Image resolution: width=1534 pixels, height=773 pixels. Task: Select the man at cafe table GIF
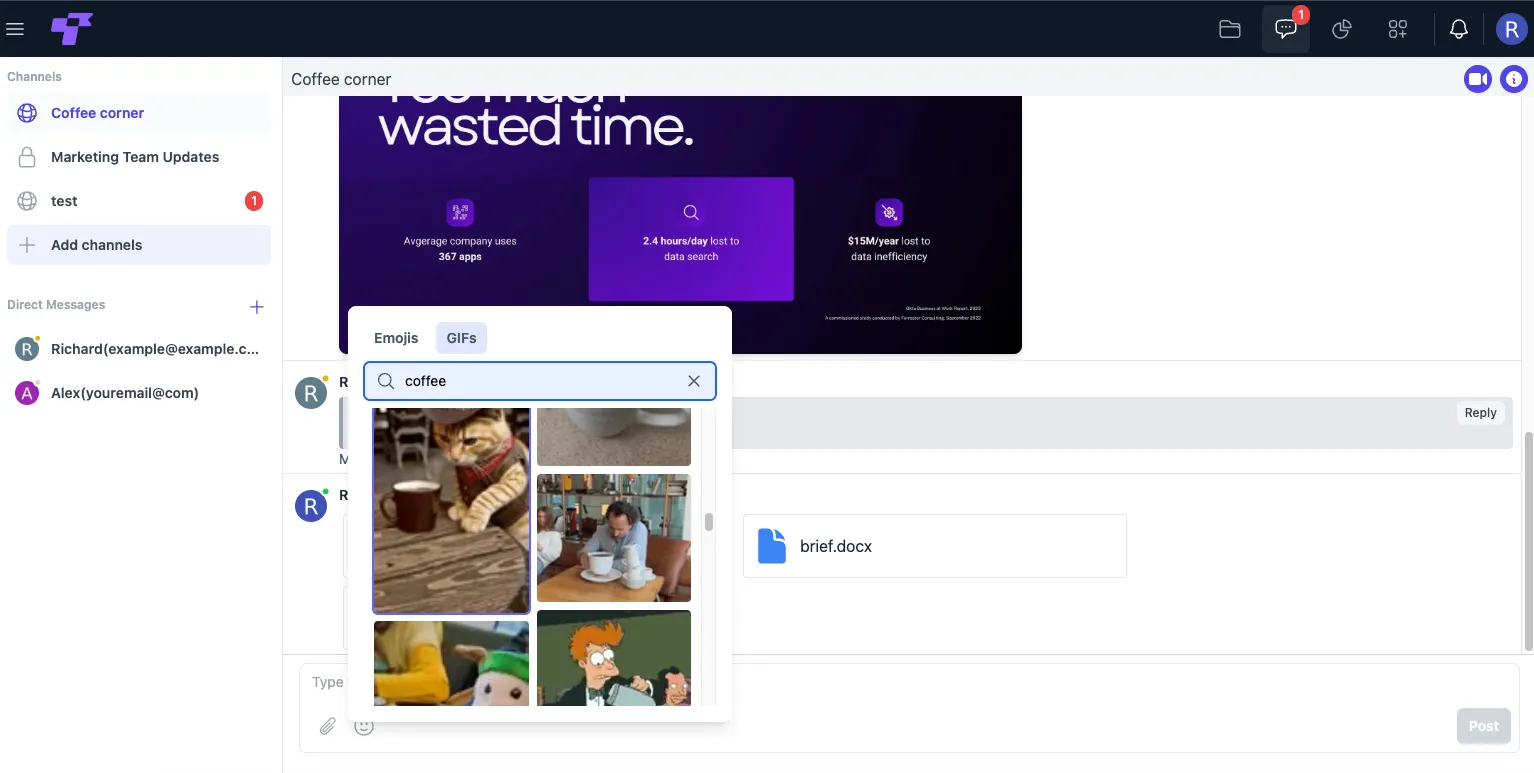(614, 538)
